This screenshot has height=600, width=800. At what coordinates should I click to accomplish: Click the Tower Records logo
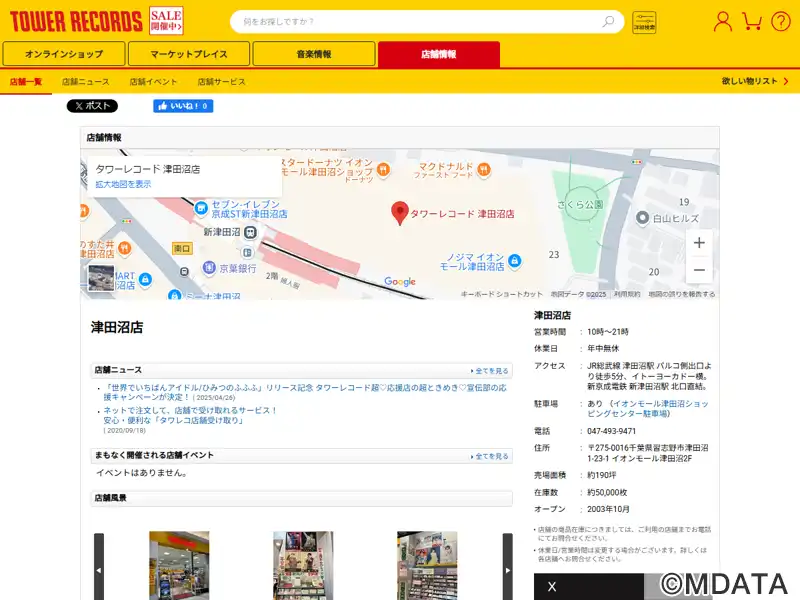pos(76,21)
